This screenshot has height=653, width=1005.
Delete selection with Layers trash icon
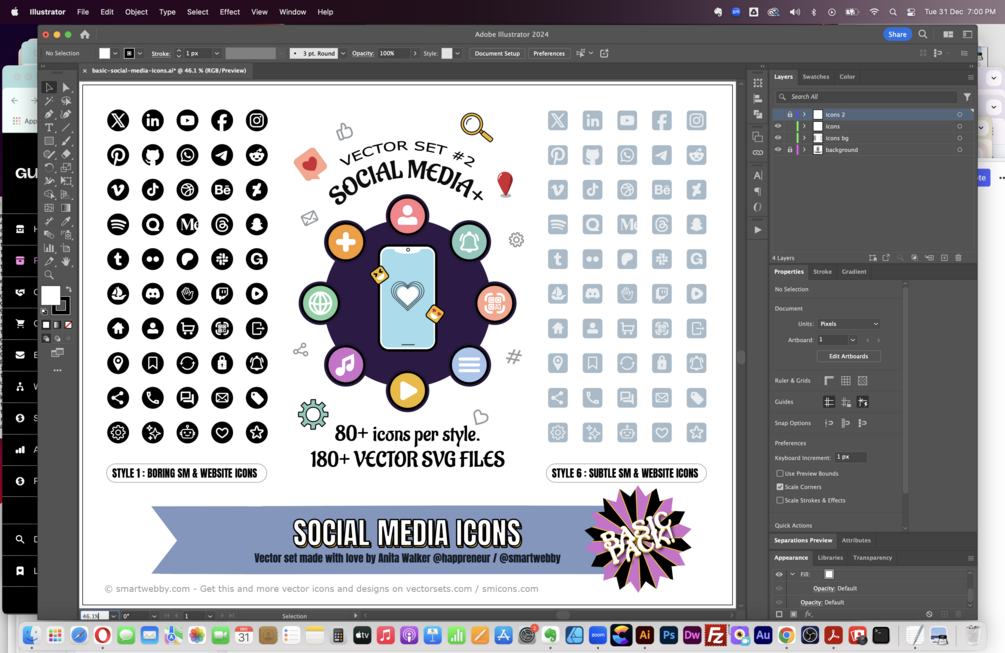(959, 258)
